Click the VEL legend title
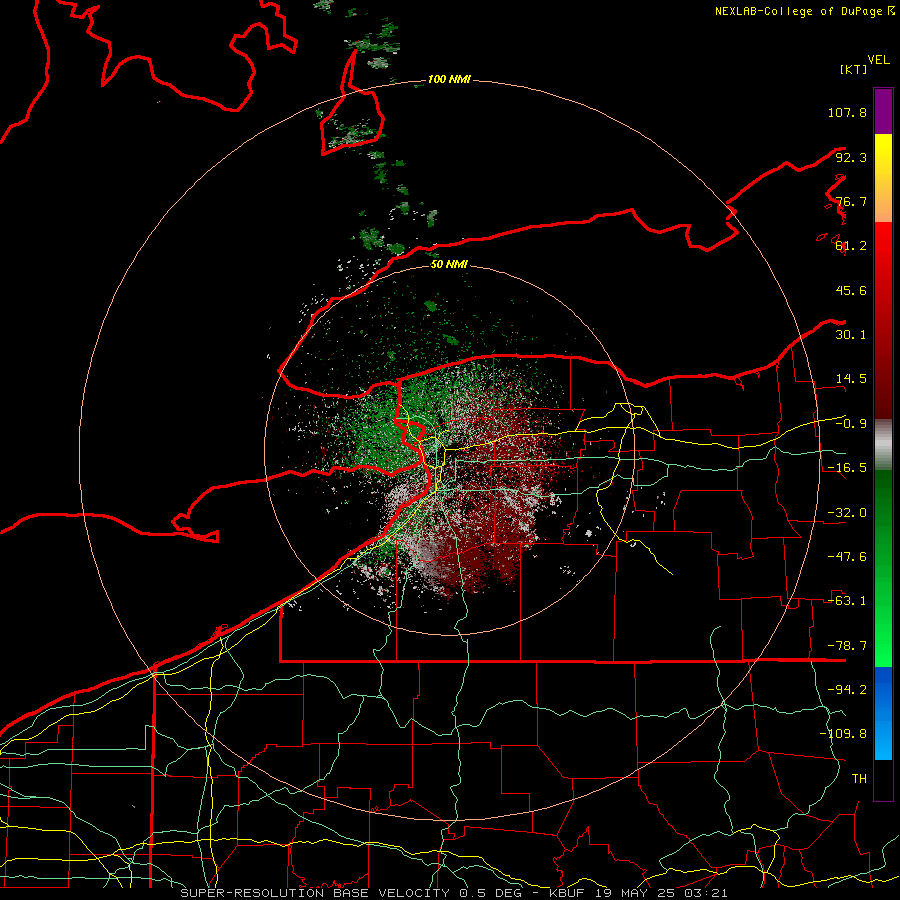900x900 pixels. coord(878,60)
